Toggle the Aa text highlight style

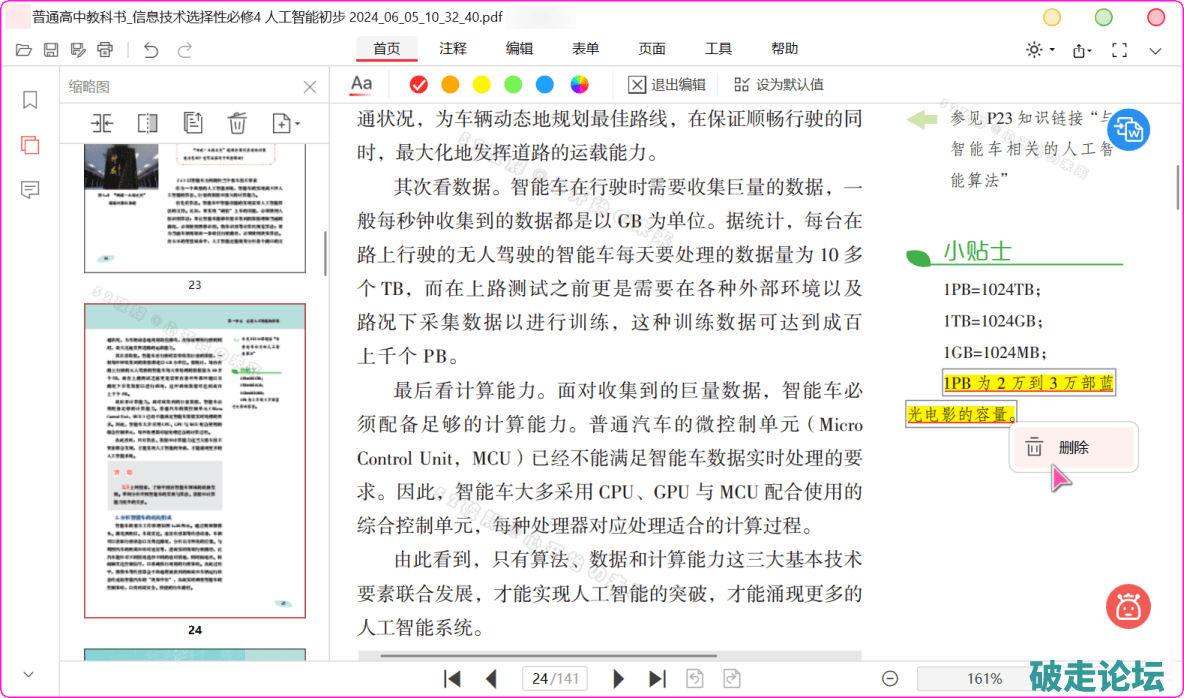click(361, 84)
